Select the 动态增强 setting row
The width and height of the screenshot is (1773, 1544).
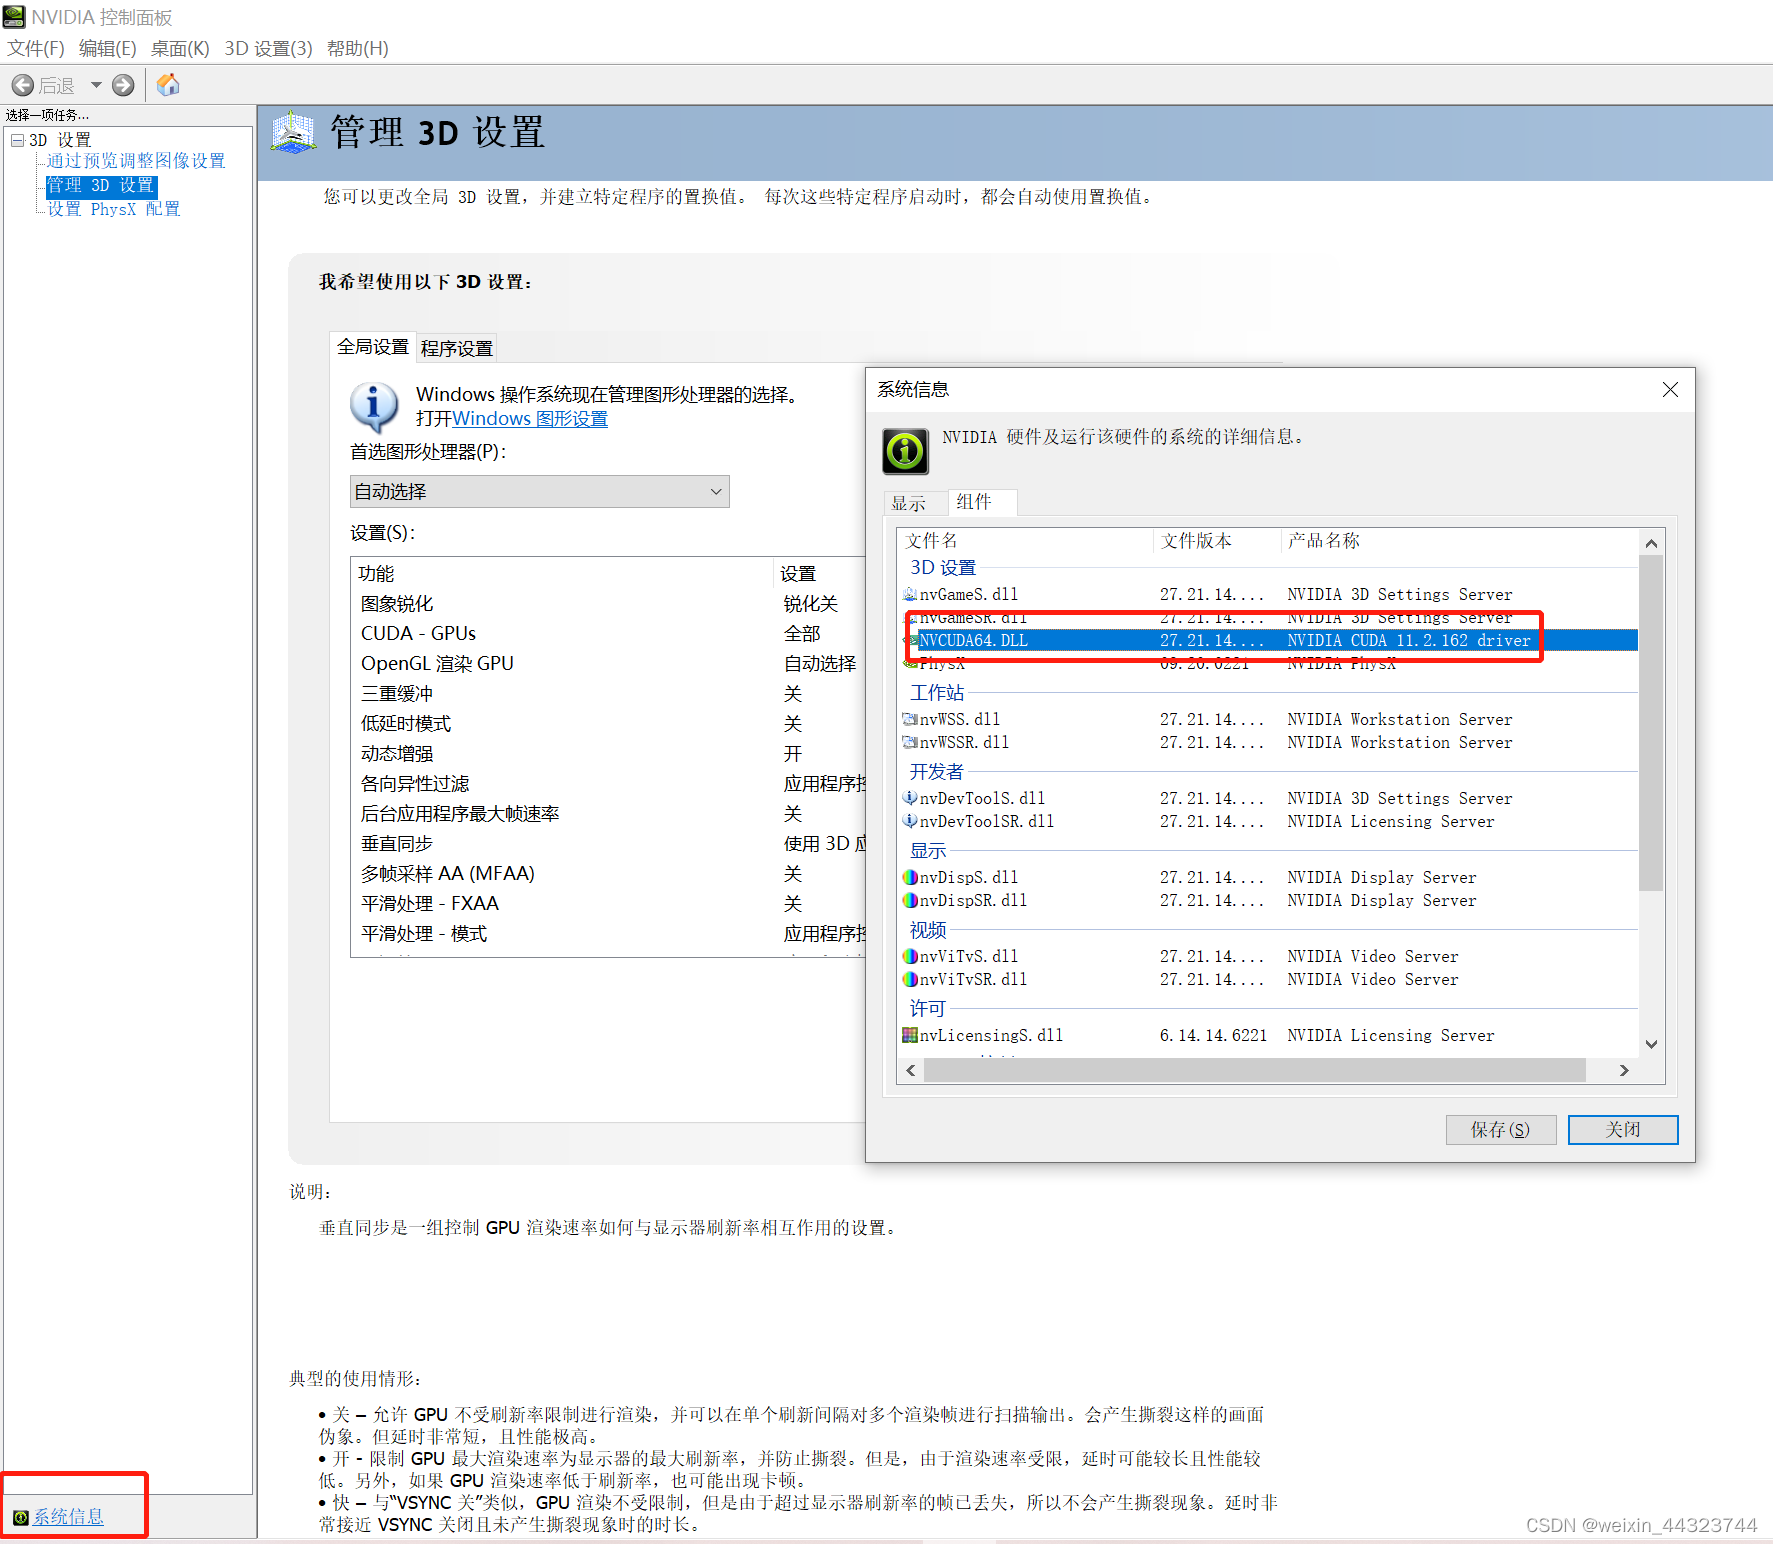click(608, 754)
